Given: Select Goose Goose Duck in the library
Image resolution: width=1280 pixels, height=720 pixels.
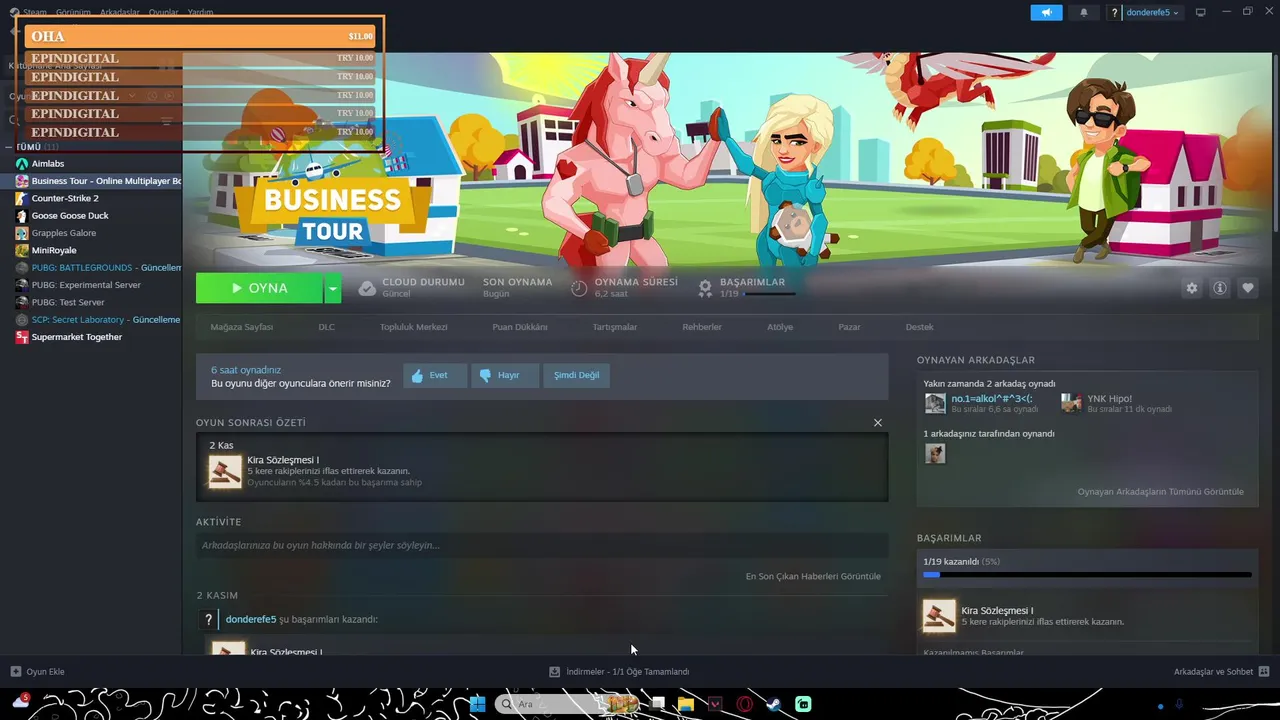Looking at the screenshot, I should [70, 215].
